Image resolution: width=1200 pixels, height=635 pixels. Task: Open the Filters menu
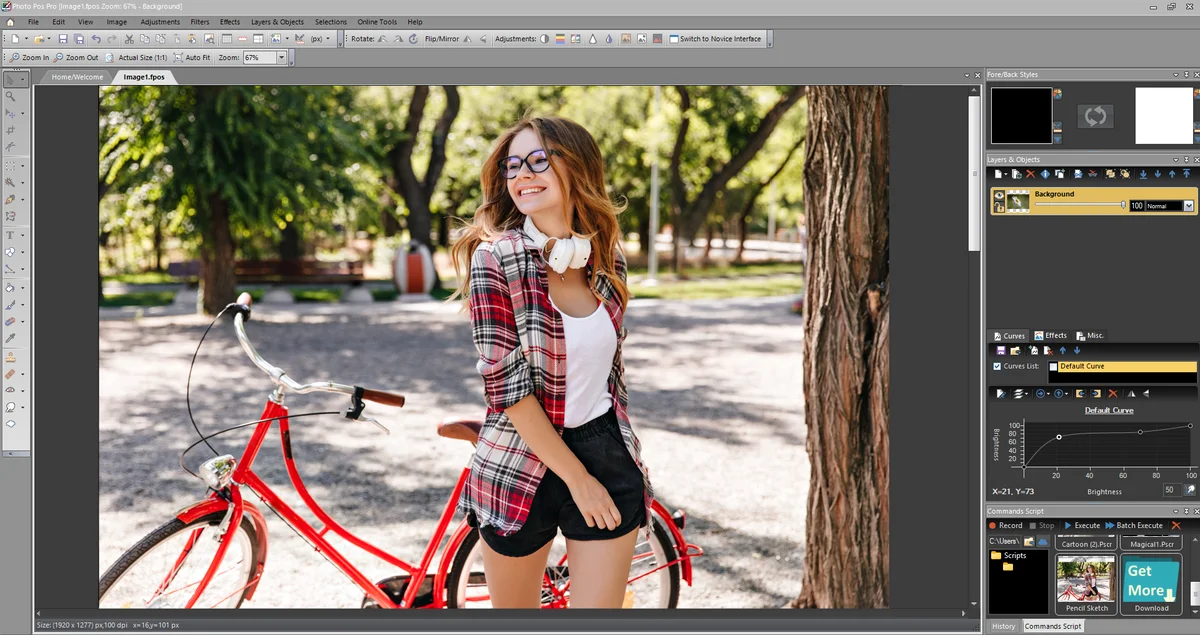click(x=200, y=21)
